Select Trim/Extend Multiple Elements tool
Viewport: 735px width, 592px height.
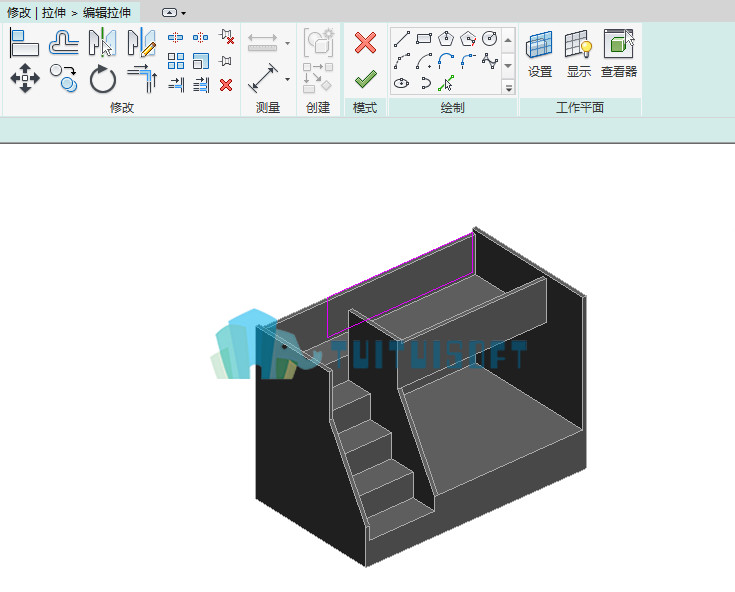click(201, 85)
